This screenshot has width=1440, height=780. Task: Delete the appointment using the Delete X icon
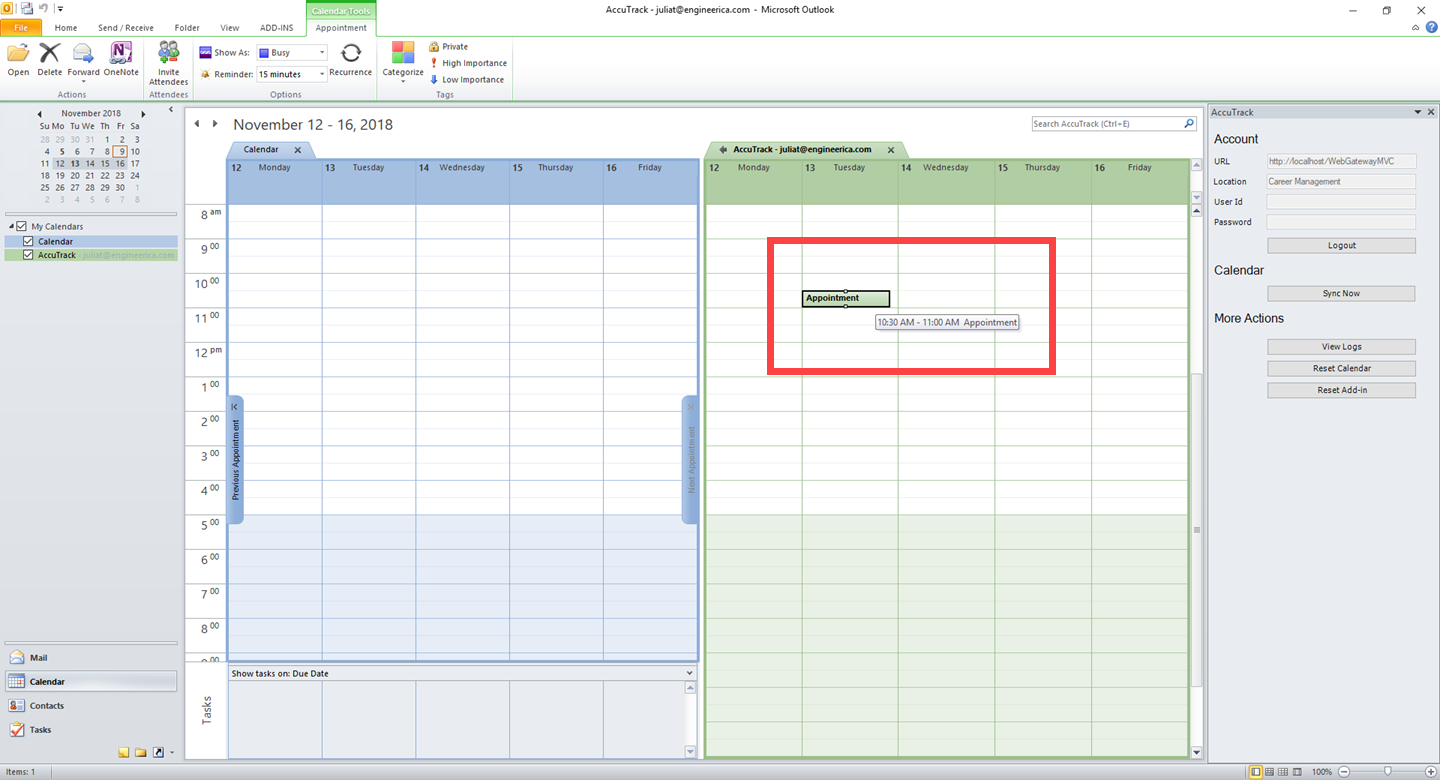coord(50,59)
